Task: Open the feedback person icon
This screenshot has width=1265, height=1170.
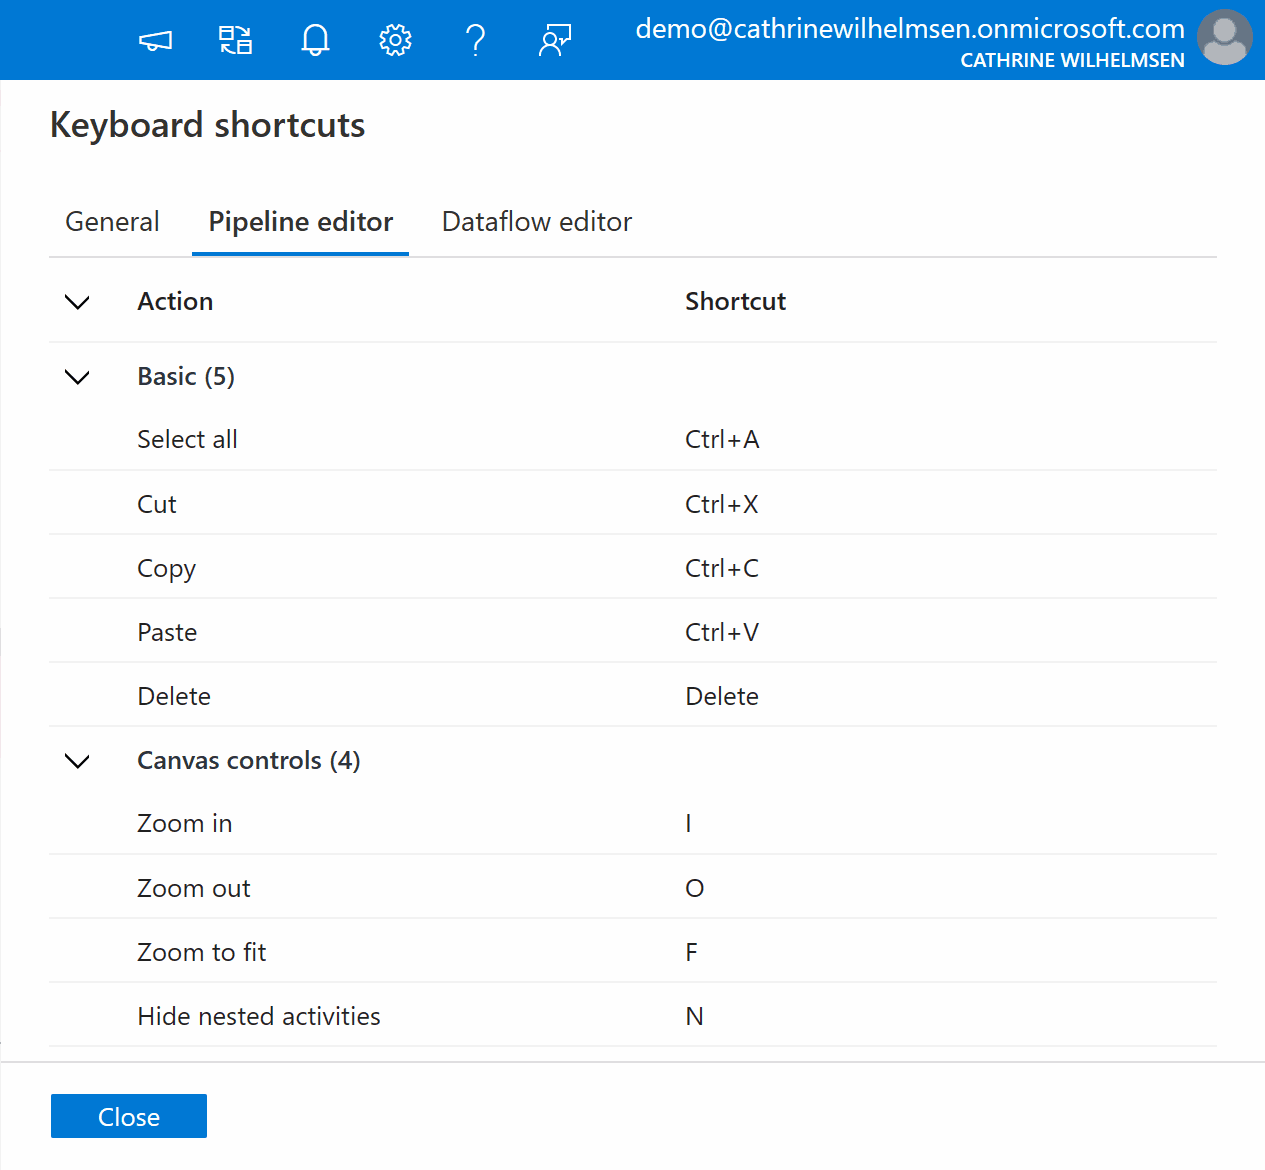Action: 555,41
